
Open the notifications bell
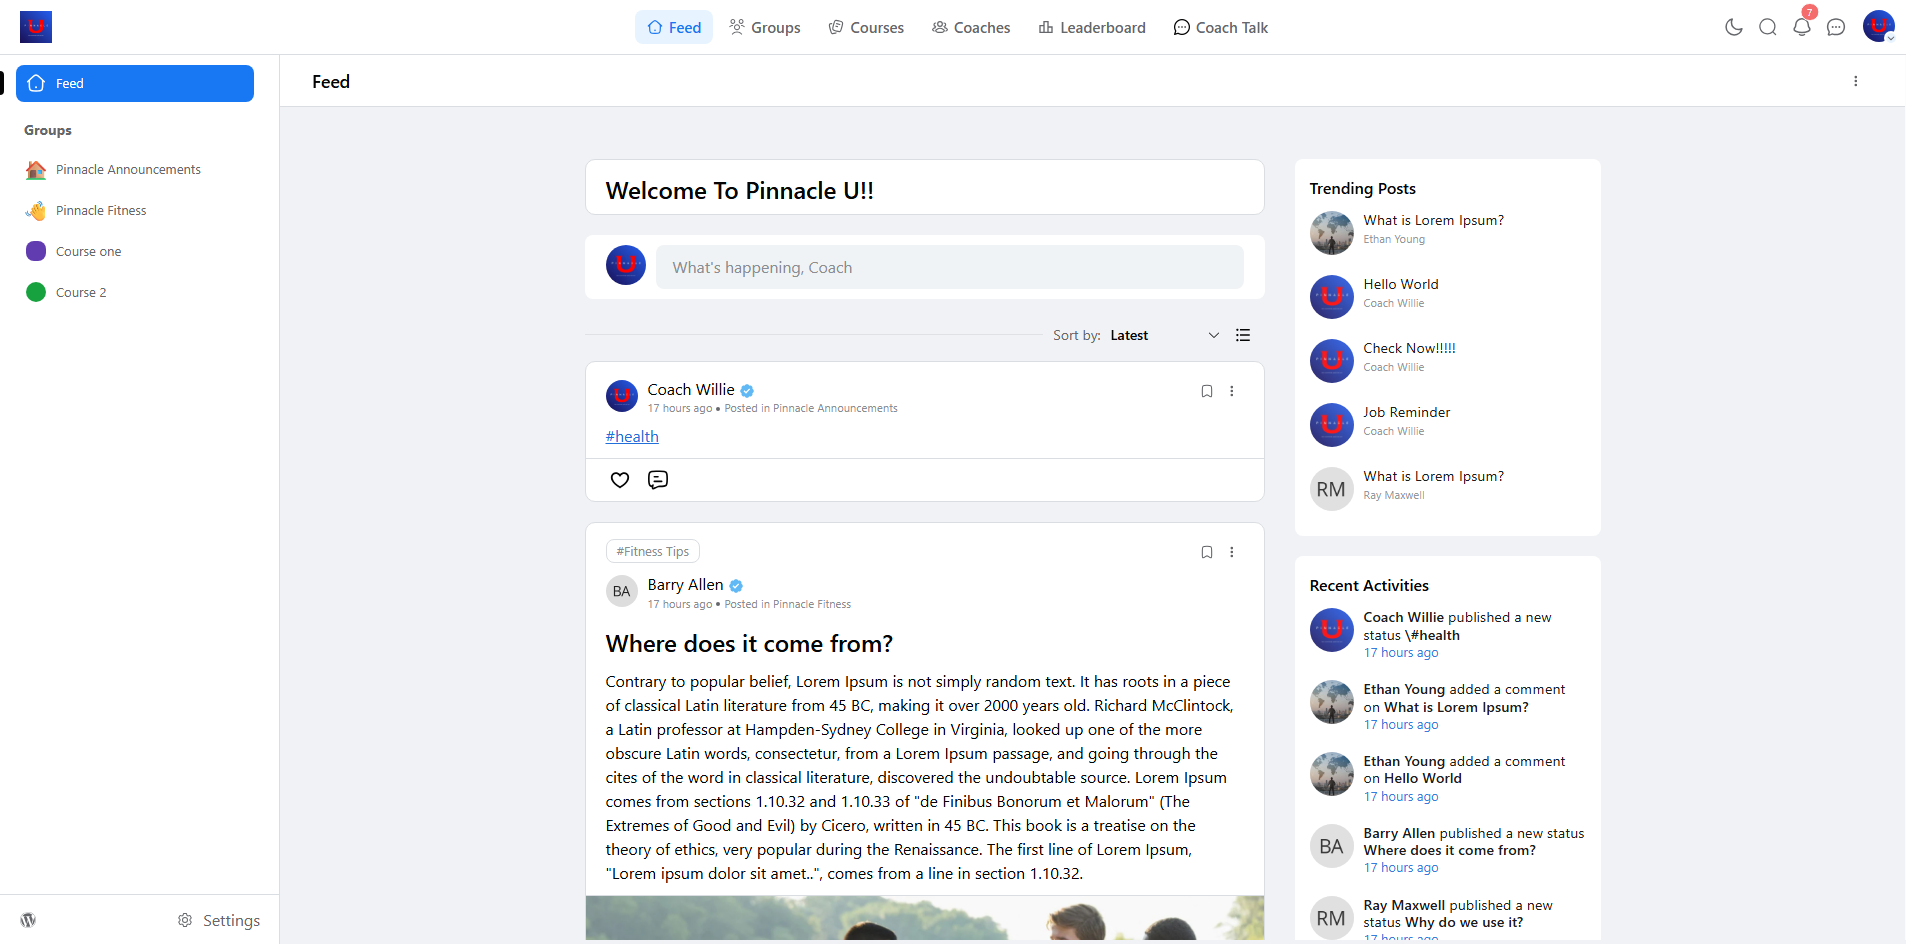coord(1801,27)
